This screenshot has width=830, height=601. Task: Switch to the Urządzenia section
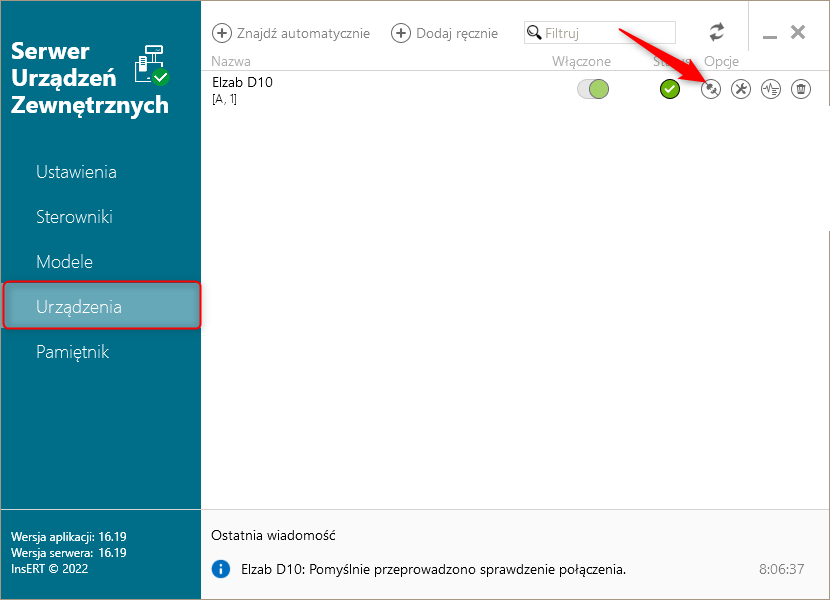tap(102, 306)
